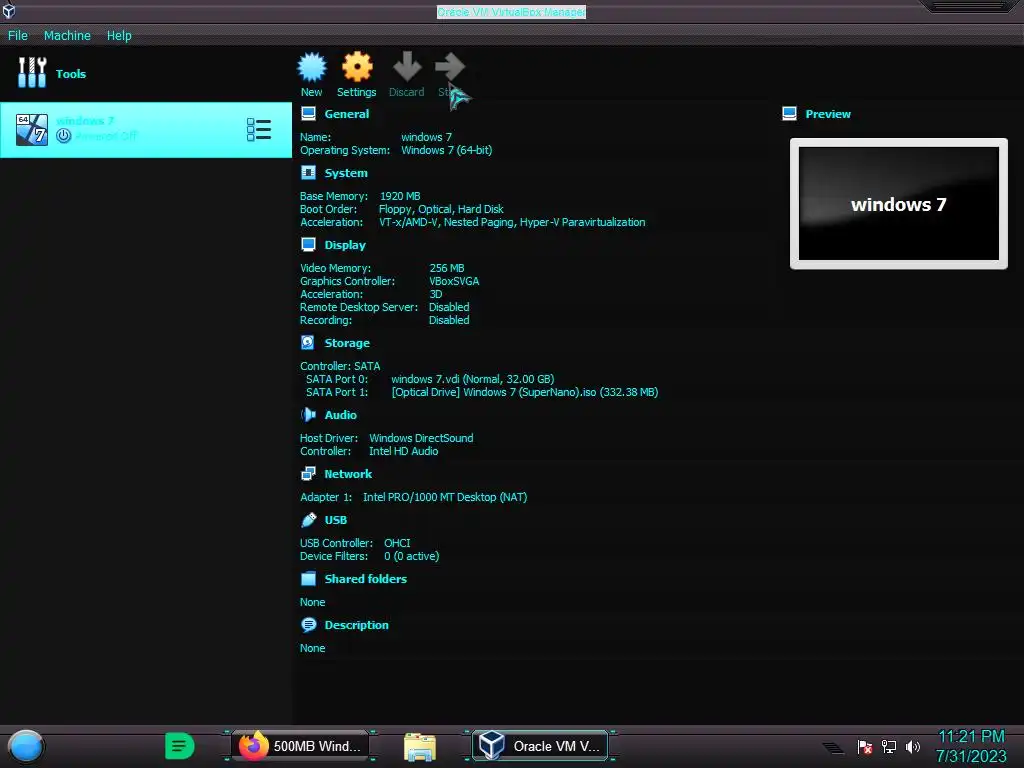Click the USB section plug icon
Screen dimensions: 1024x768
pyautogui.click(x=308, y=519)
